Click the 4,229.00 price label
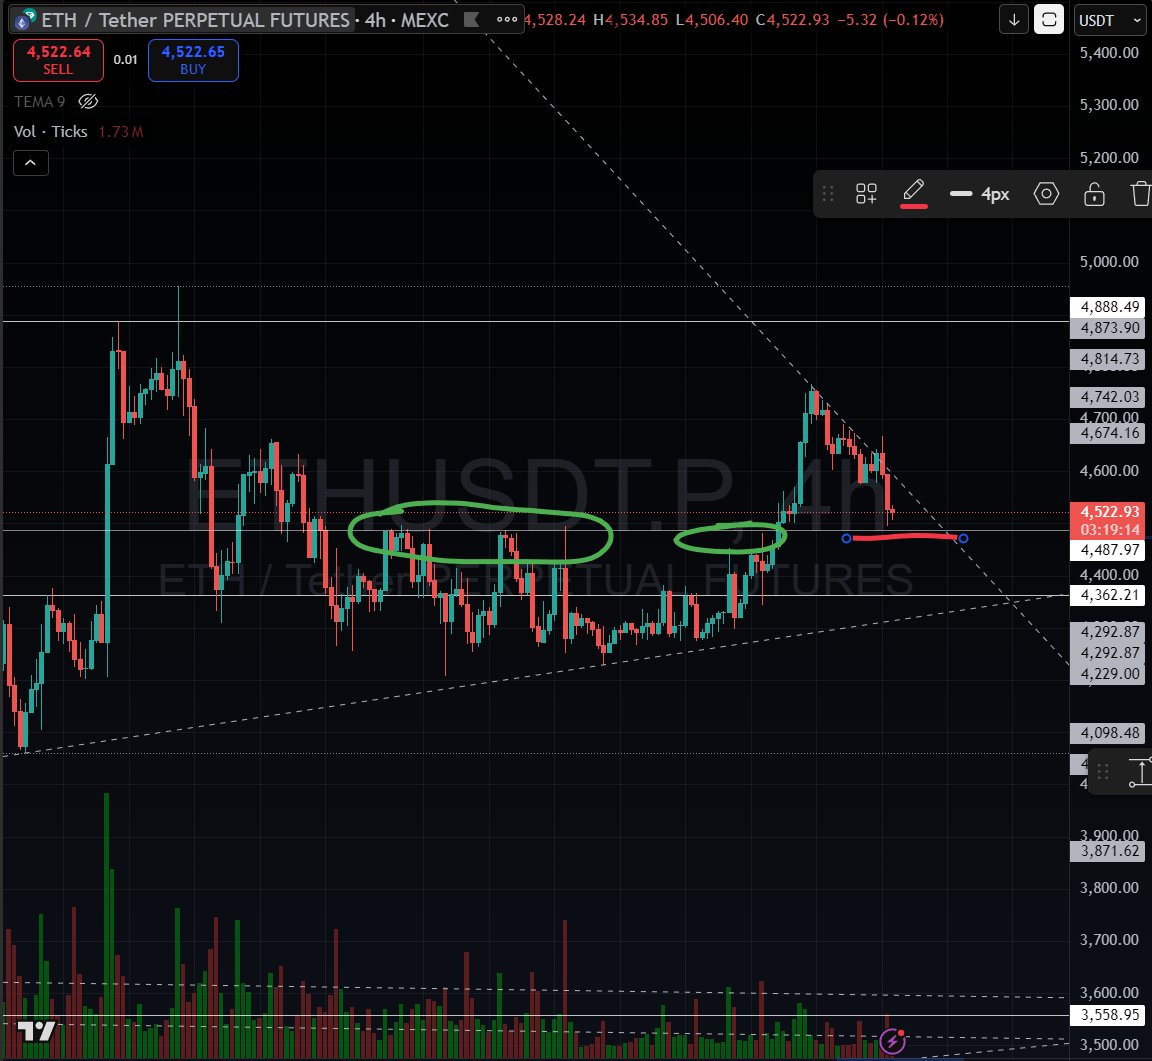This screenshot has width=1152, height=1061. pyautogui.click(x=1109, y=674)
